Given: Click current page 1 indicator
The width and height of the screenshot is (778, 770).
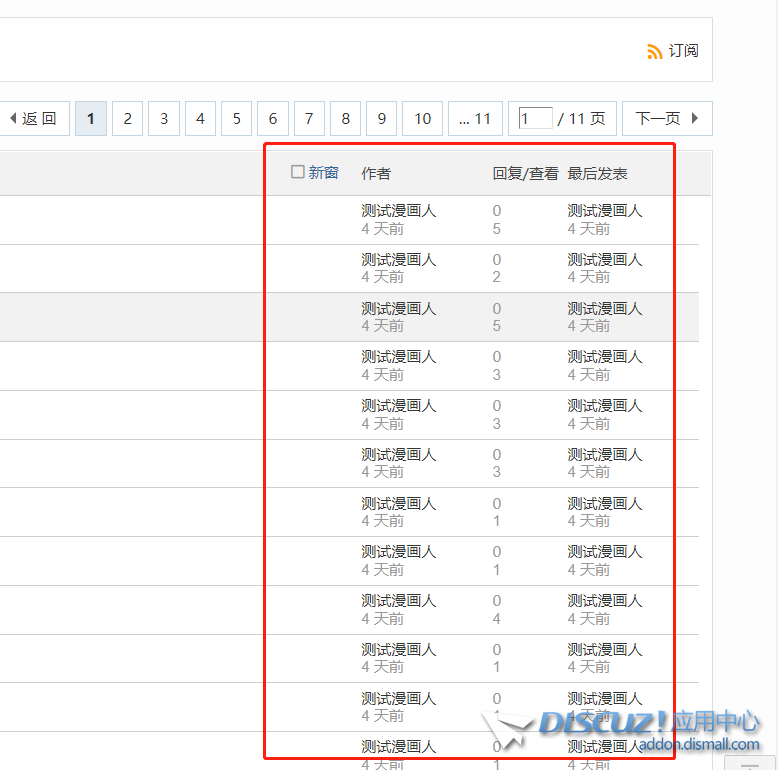Looking at the screenshot, I should pyautogui.click(x=91, y=119).
